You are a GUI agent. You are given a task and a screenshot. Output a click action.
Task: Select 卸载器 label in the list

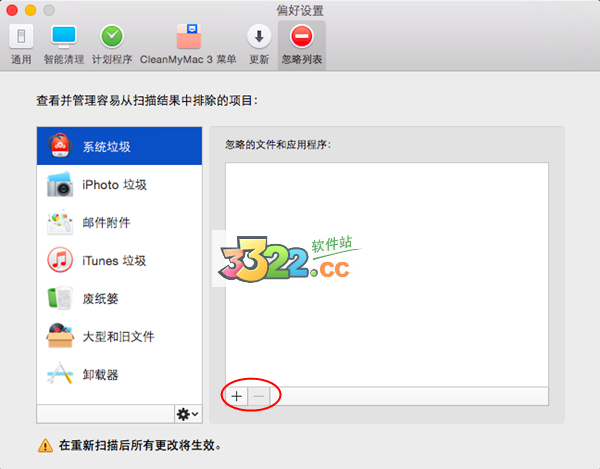coord(100,375)
